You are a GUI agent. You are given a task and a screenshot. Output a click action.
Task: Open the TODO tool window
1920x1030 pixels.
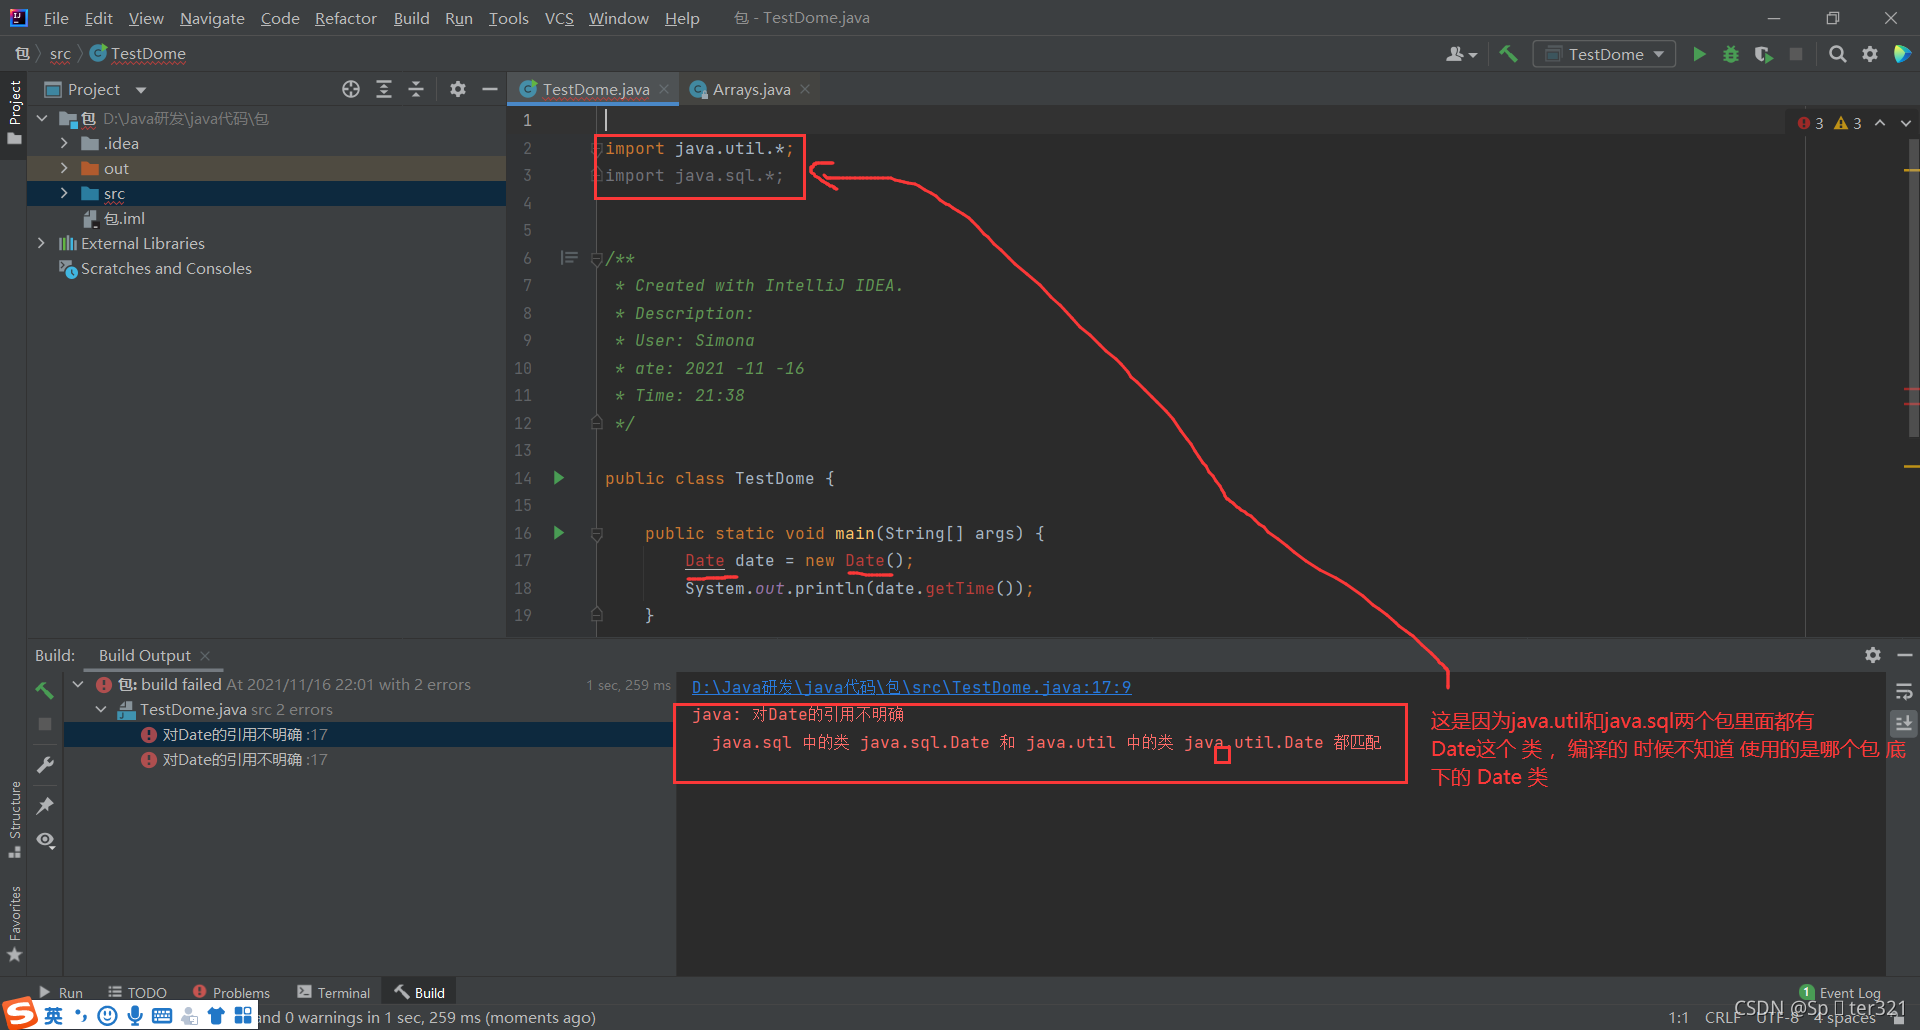(x=138, y=992)
